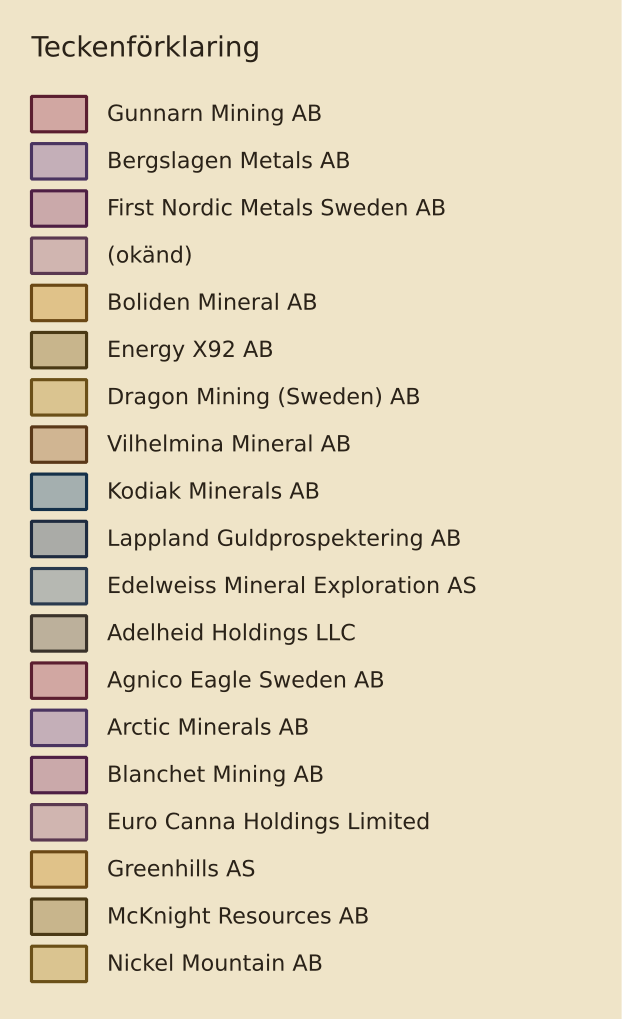Click the Agnico Eagle Sweden AB swatch

tap(59, 680)
